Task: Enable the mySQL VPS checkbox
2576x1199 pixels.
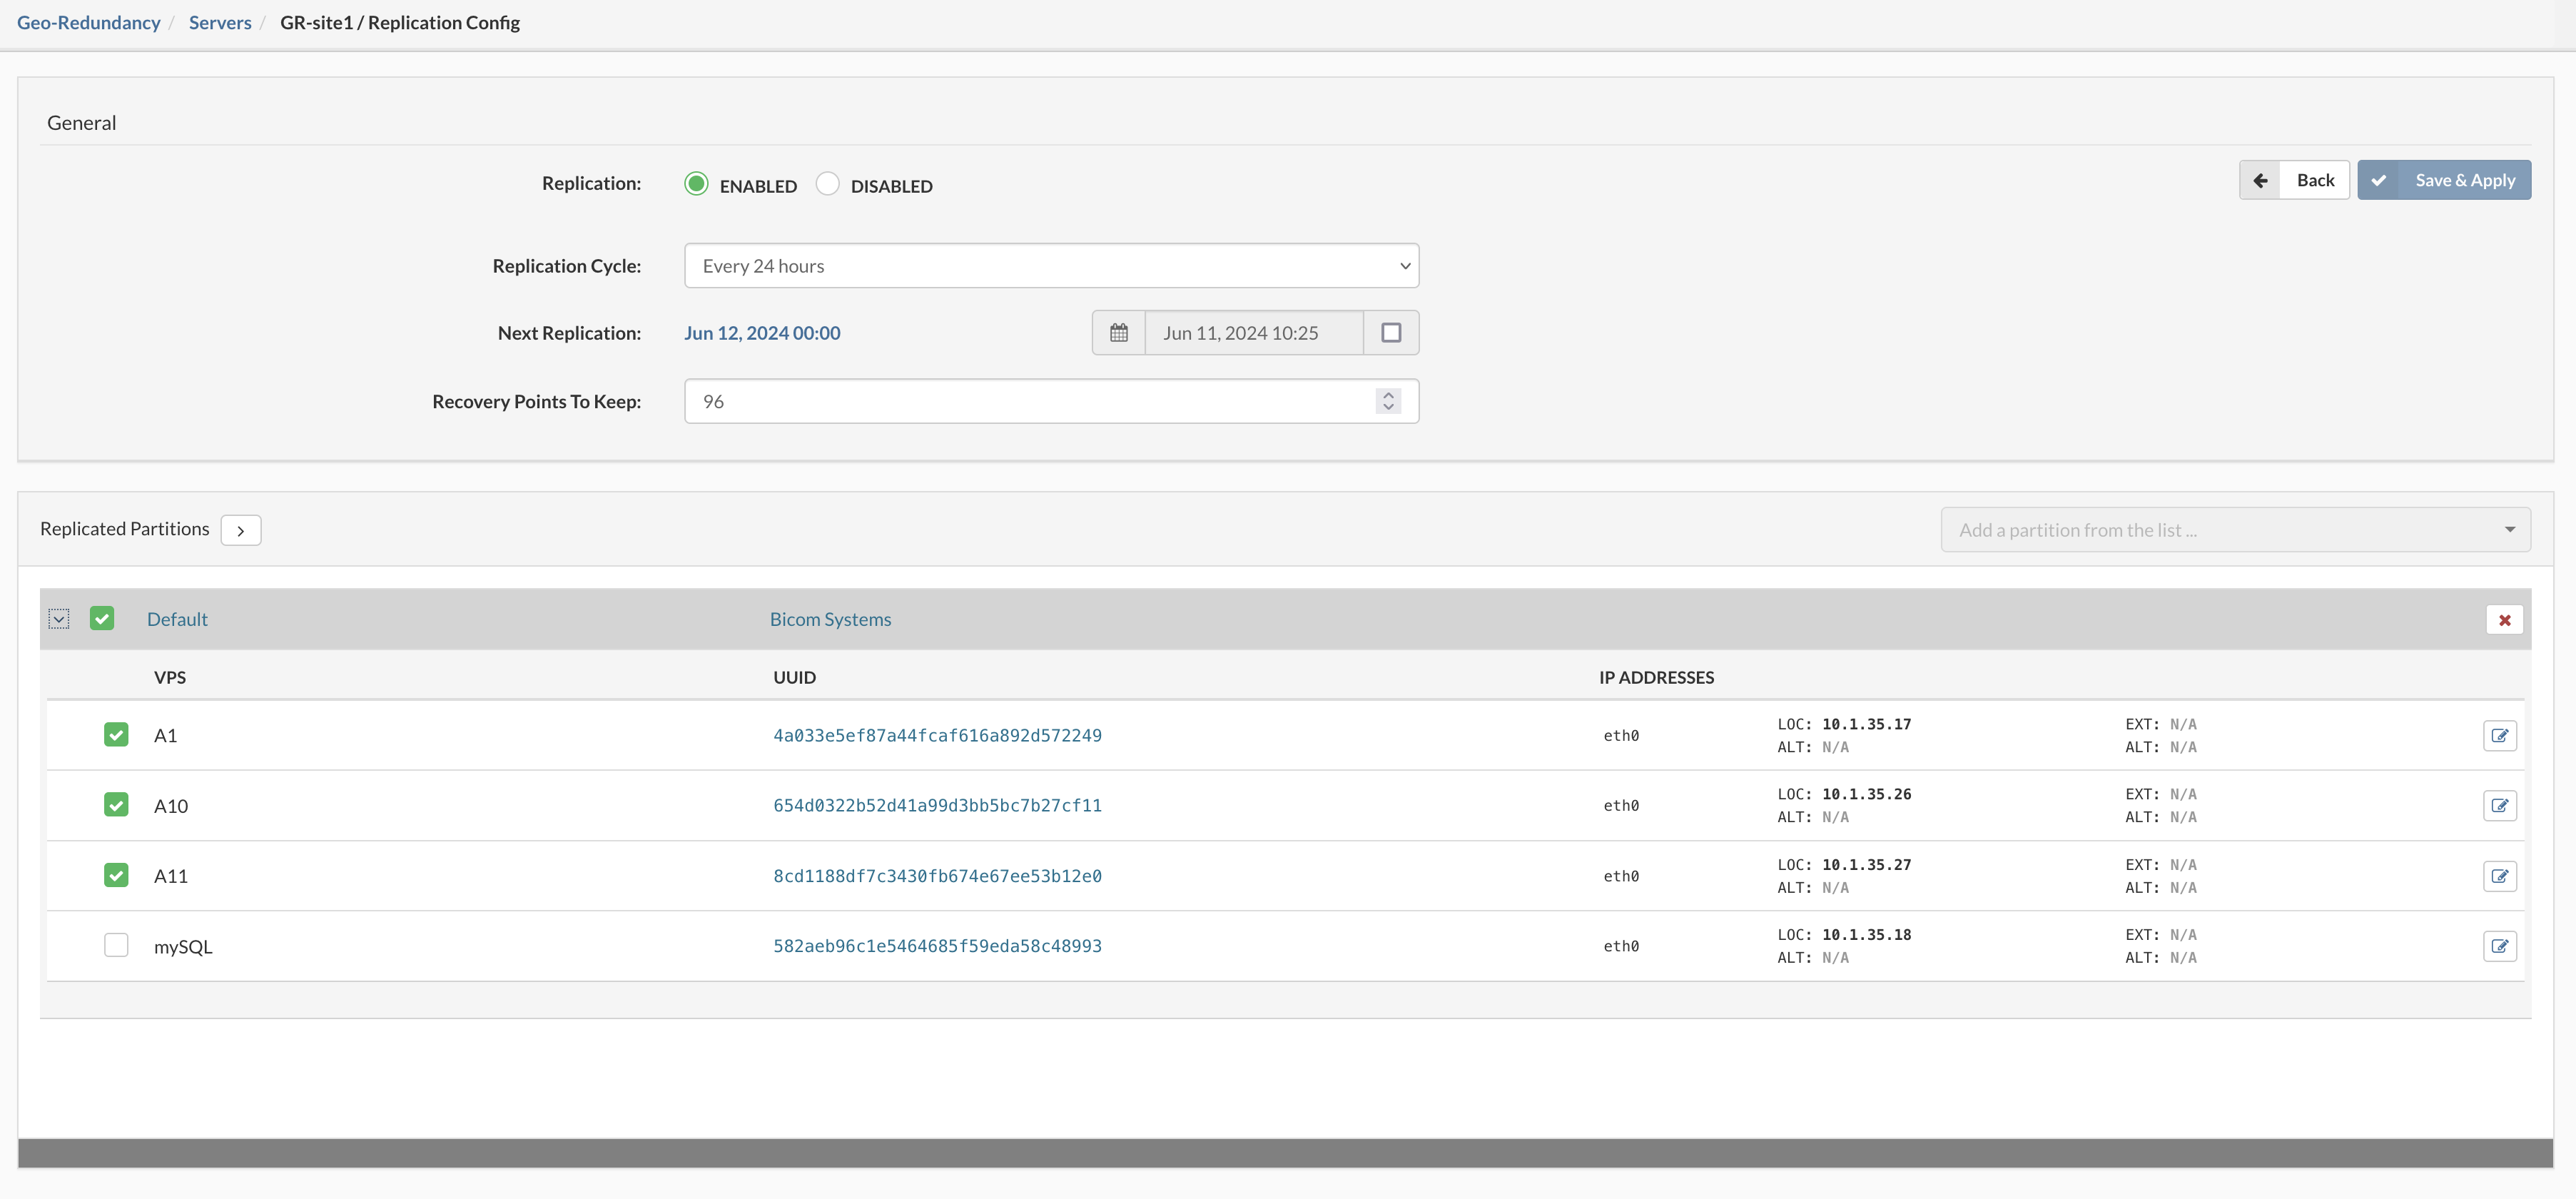Action: pos(115,944)
